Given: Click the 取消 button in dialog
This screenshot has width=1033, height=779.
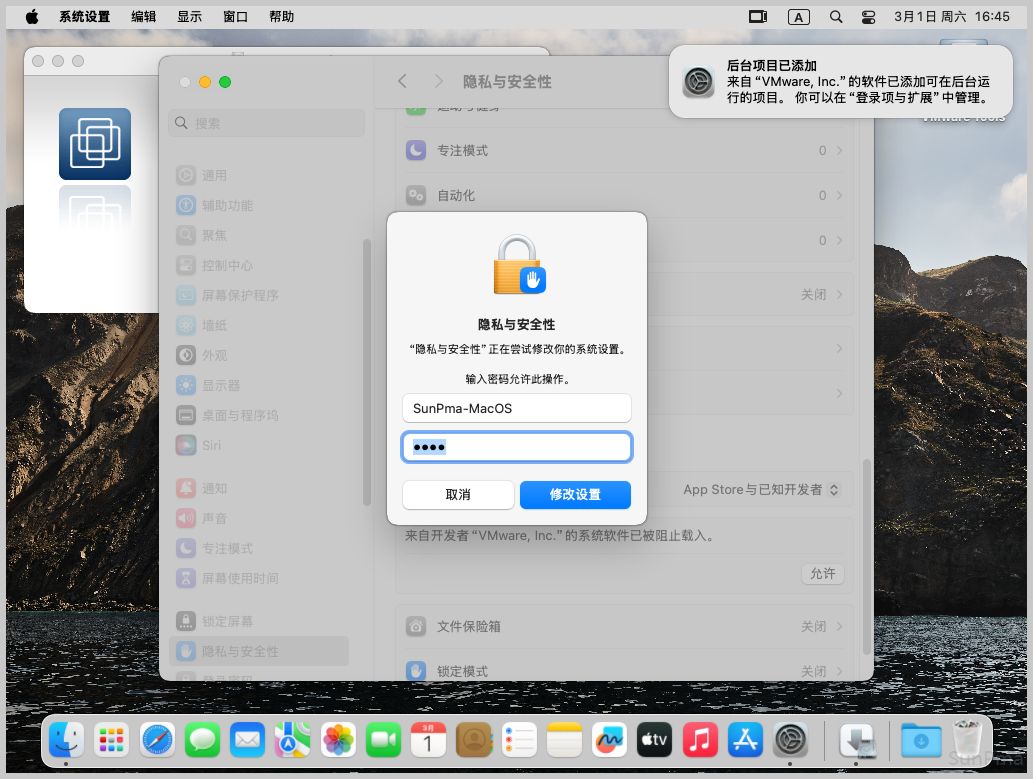Looking at the screenshot, I should pos(458,495).
